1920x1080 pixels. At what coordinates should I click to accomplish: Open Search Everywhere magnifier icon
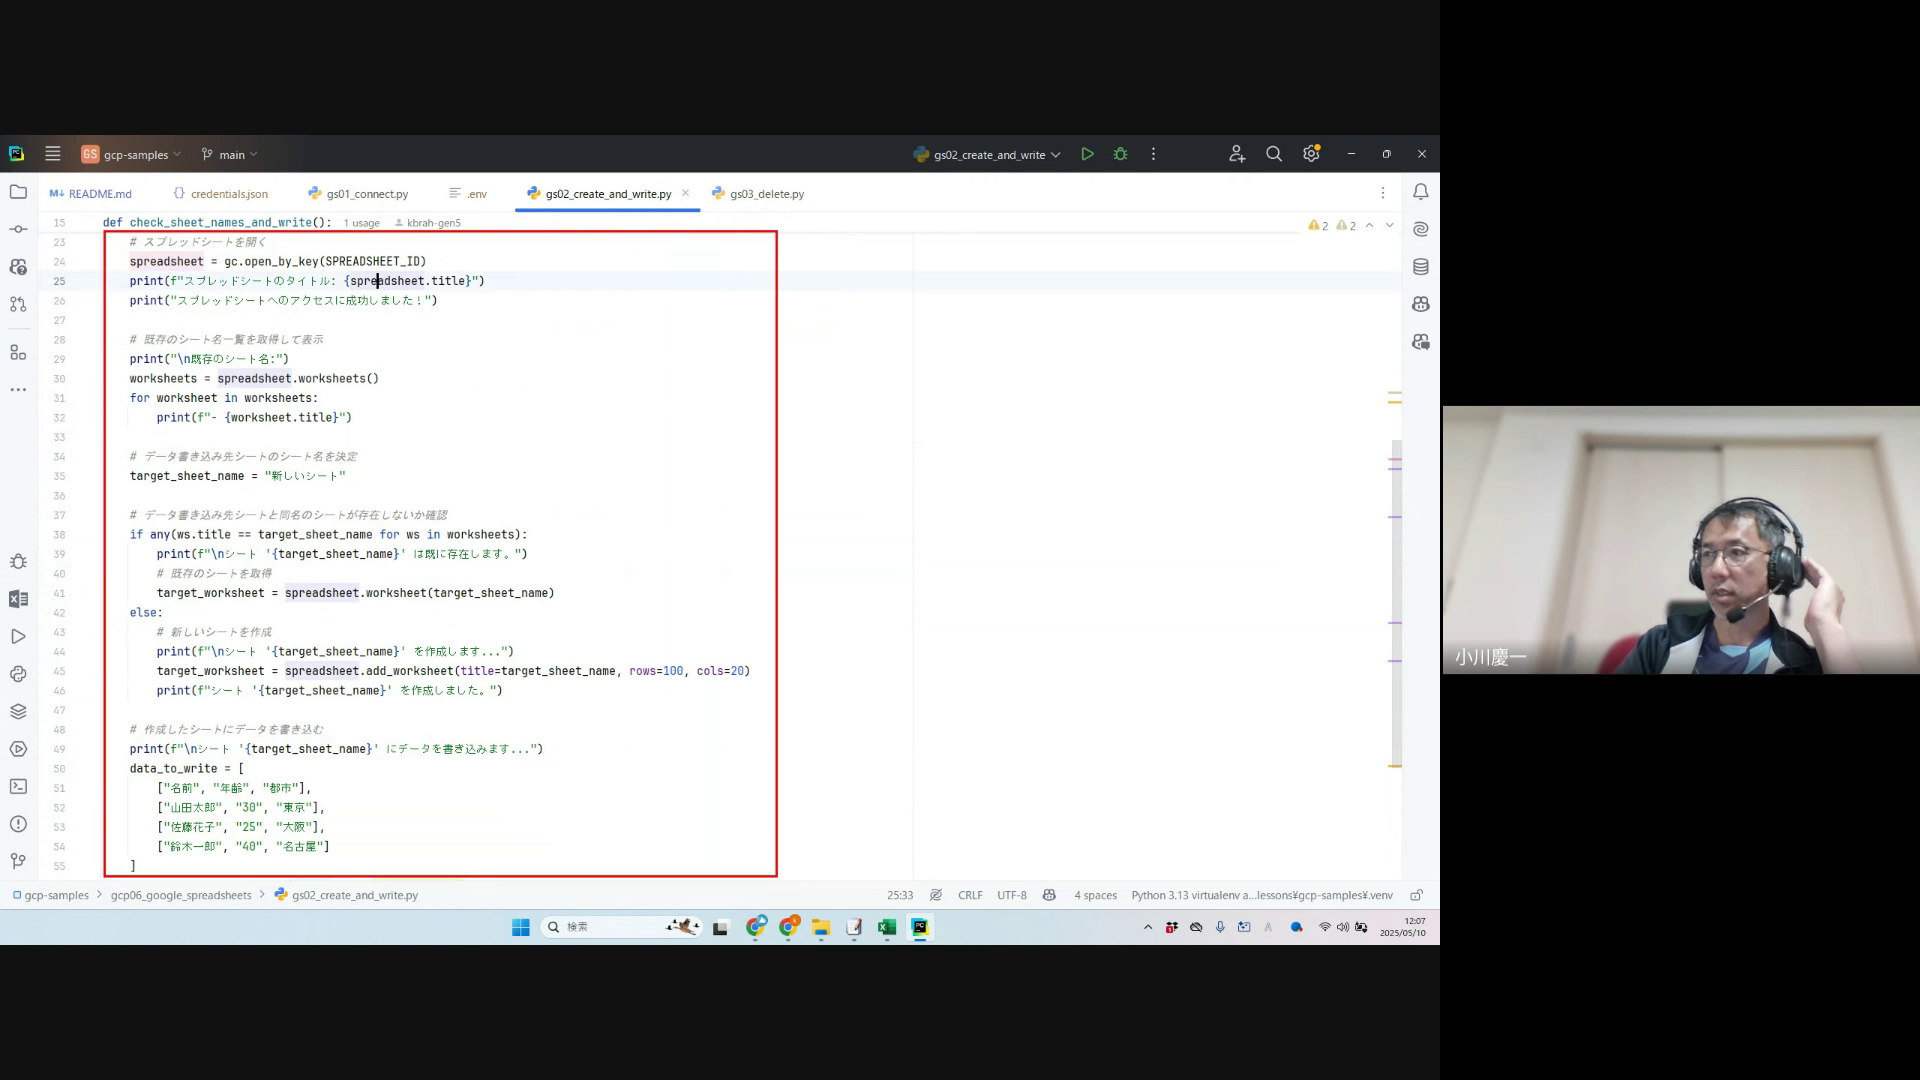(1273, 154)
